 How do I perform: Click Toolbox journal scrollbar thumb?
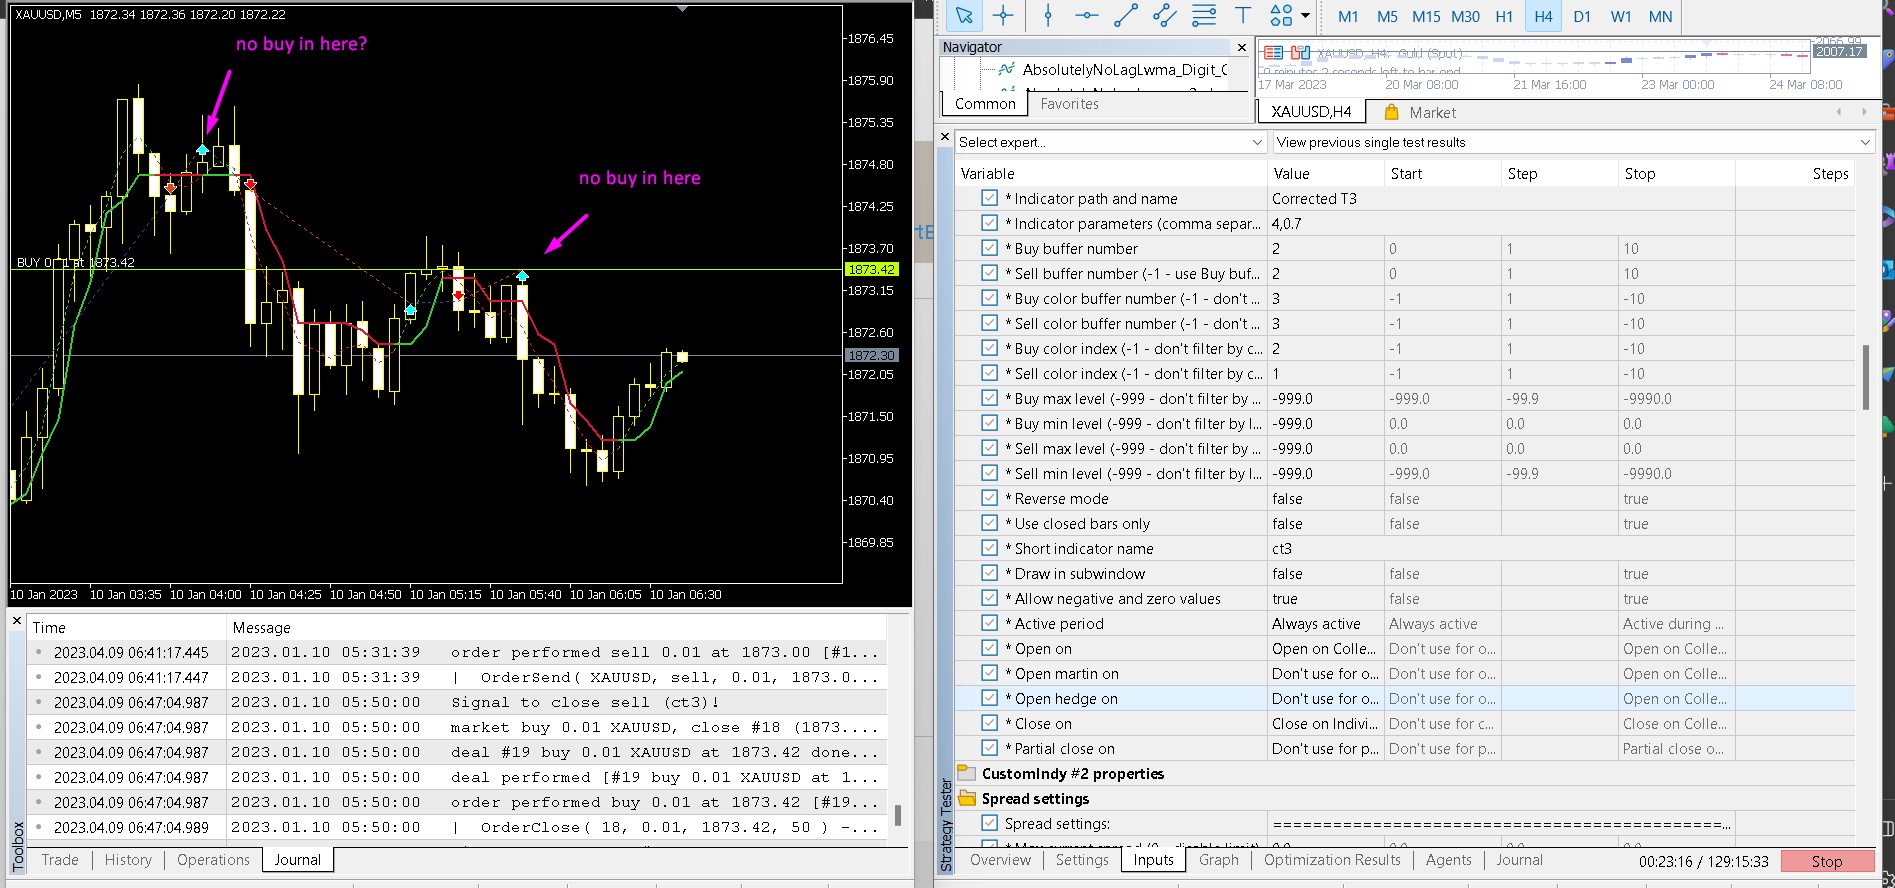[x=897, y=815]
